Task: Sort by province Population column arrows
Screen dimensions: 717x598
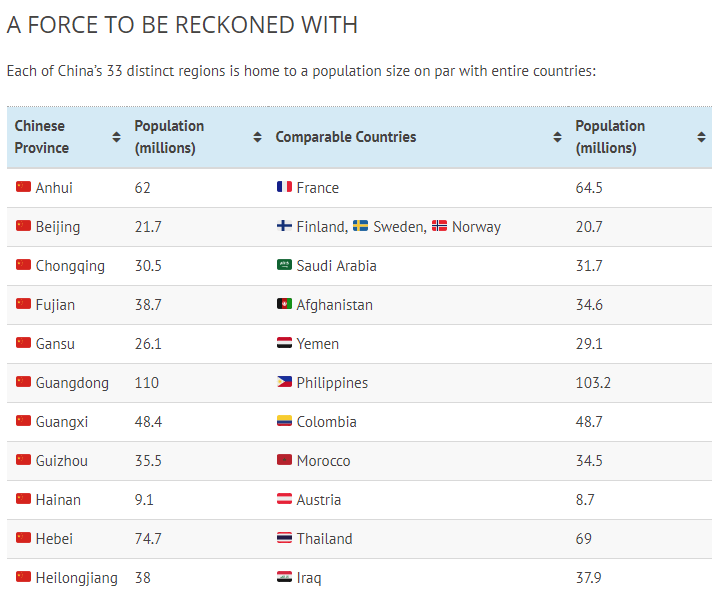Action: coord(257,137)
